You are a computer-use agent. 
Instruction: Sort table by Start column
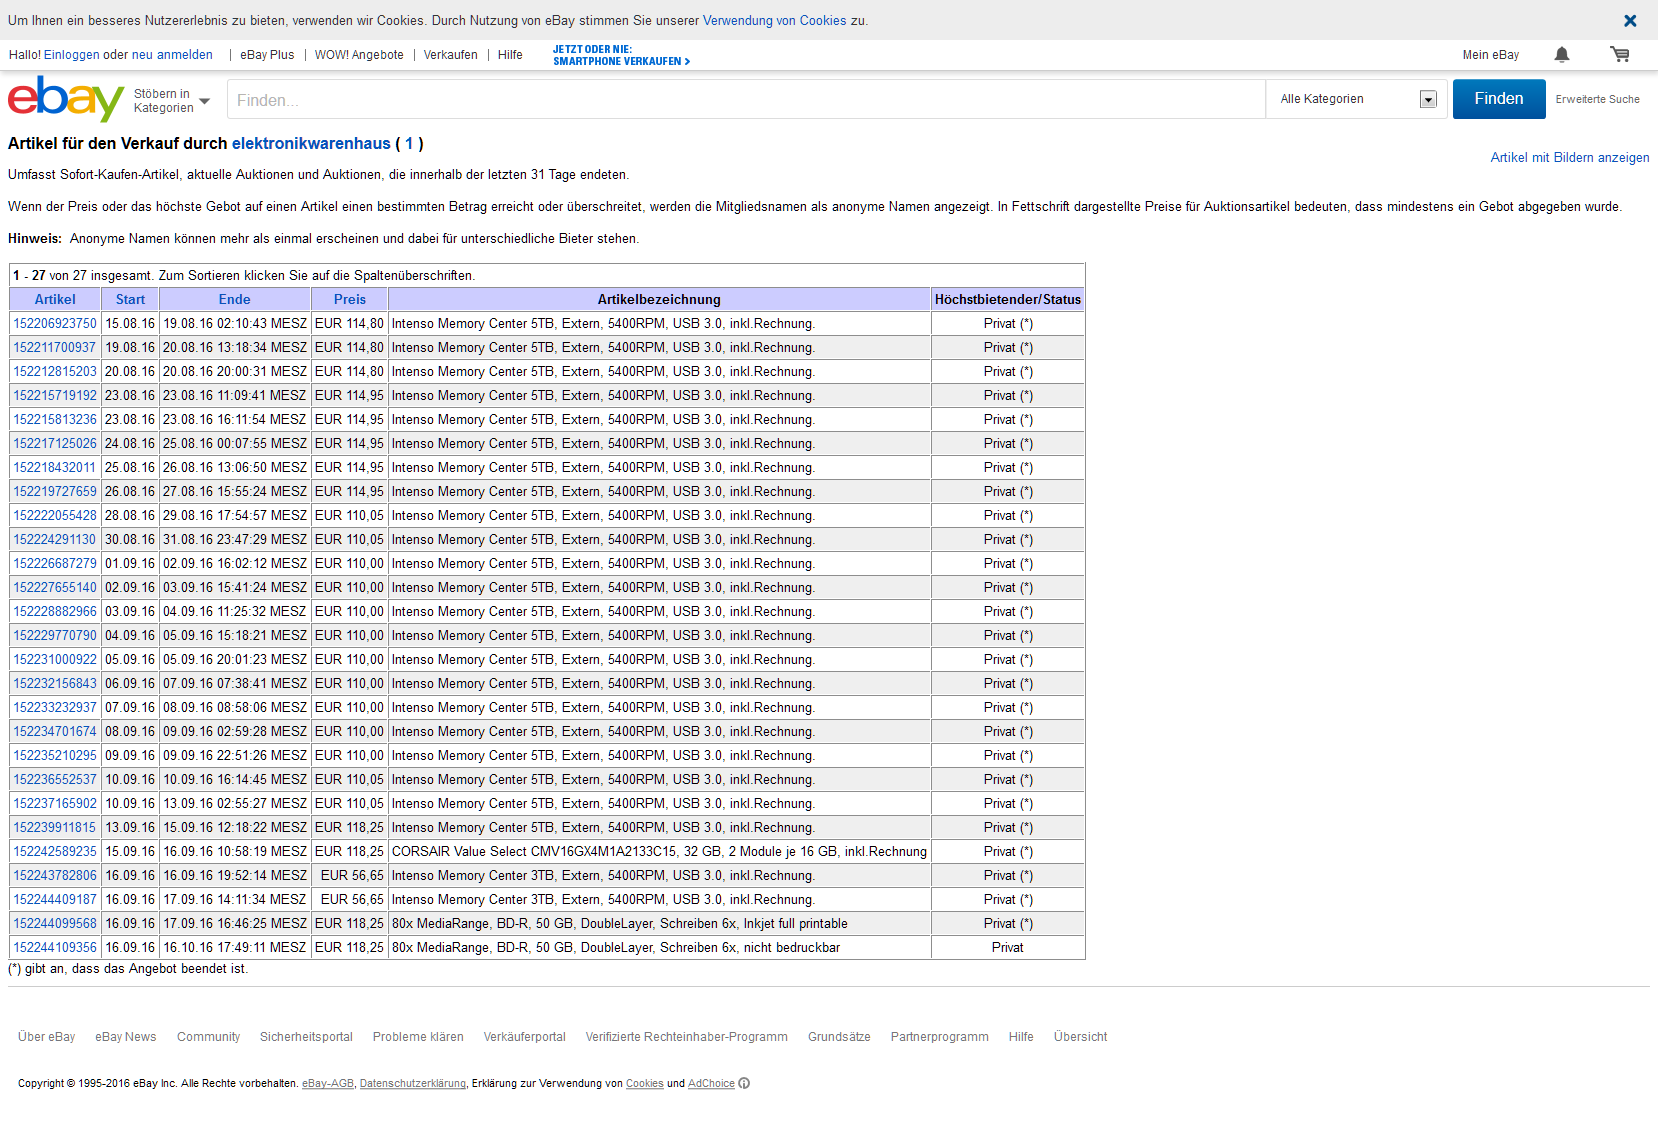[x=130, y=299]
